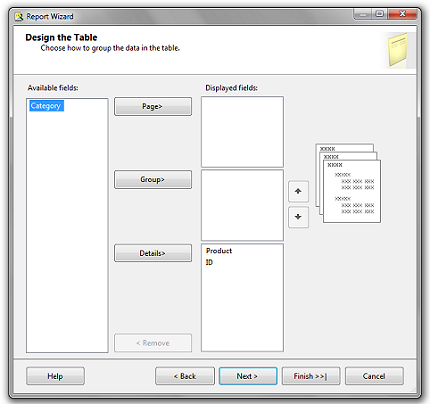Viewport: 430px width, 404px height.
Task: Cancel the Report Wizard
Action: (x=374, y=376)
